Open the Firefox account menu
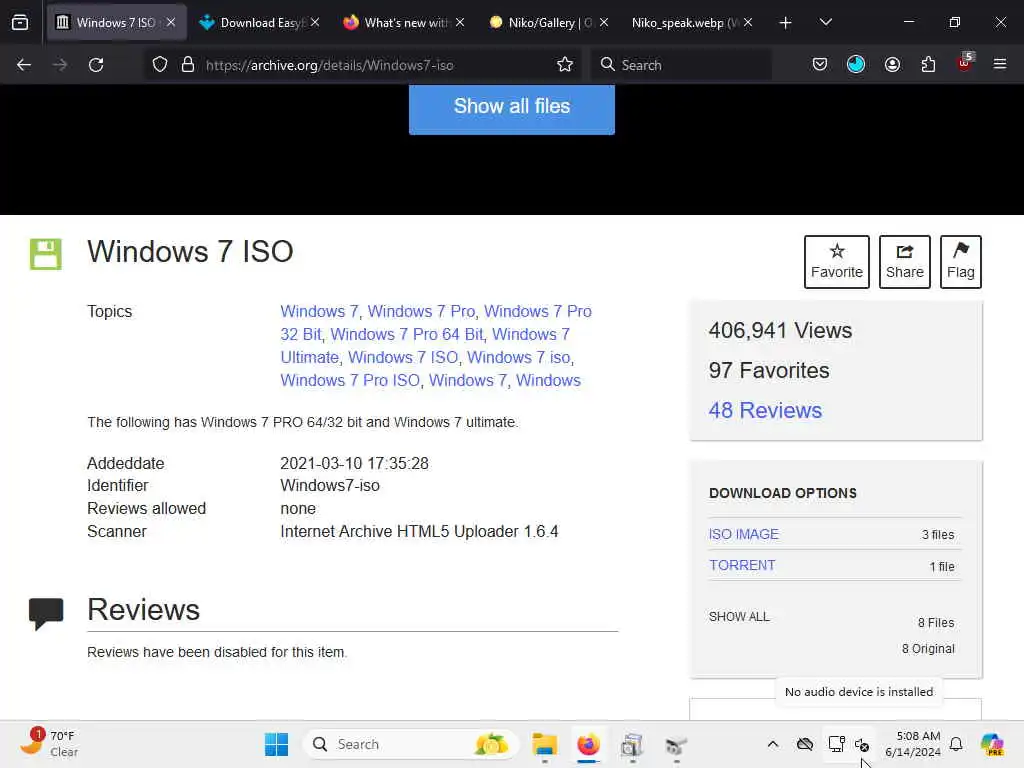 (x=892, y=65)
